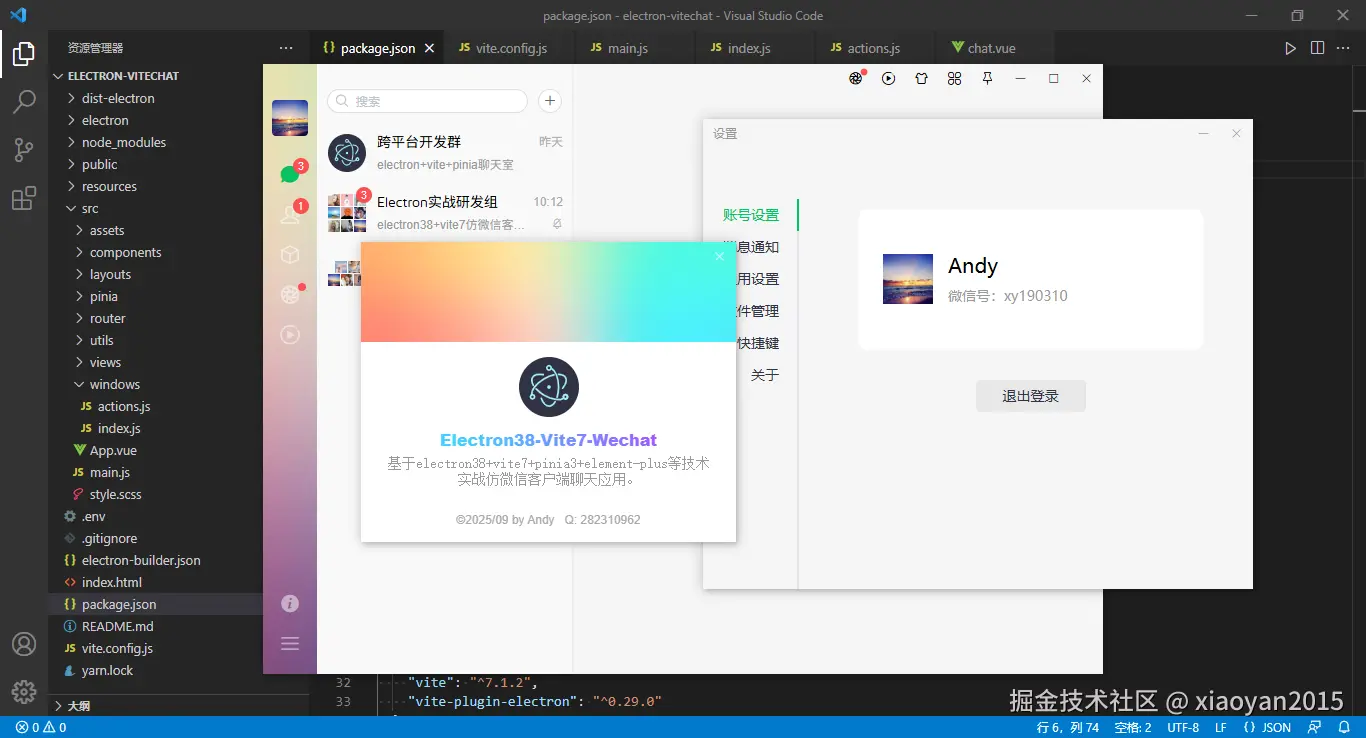Open Search in the VS Code activity bar

click(x=24, y=101)
